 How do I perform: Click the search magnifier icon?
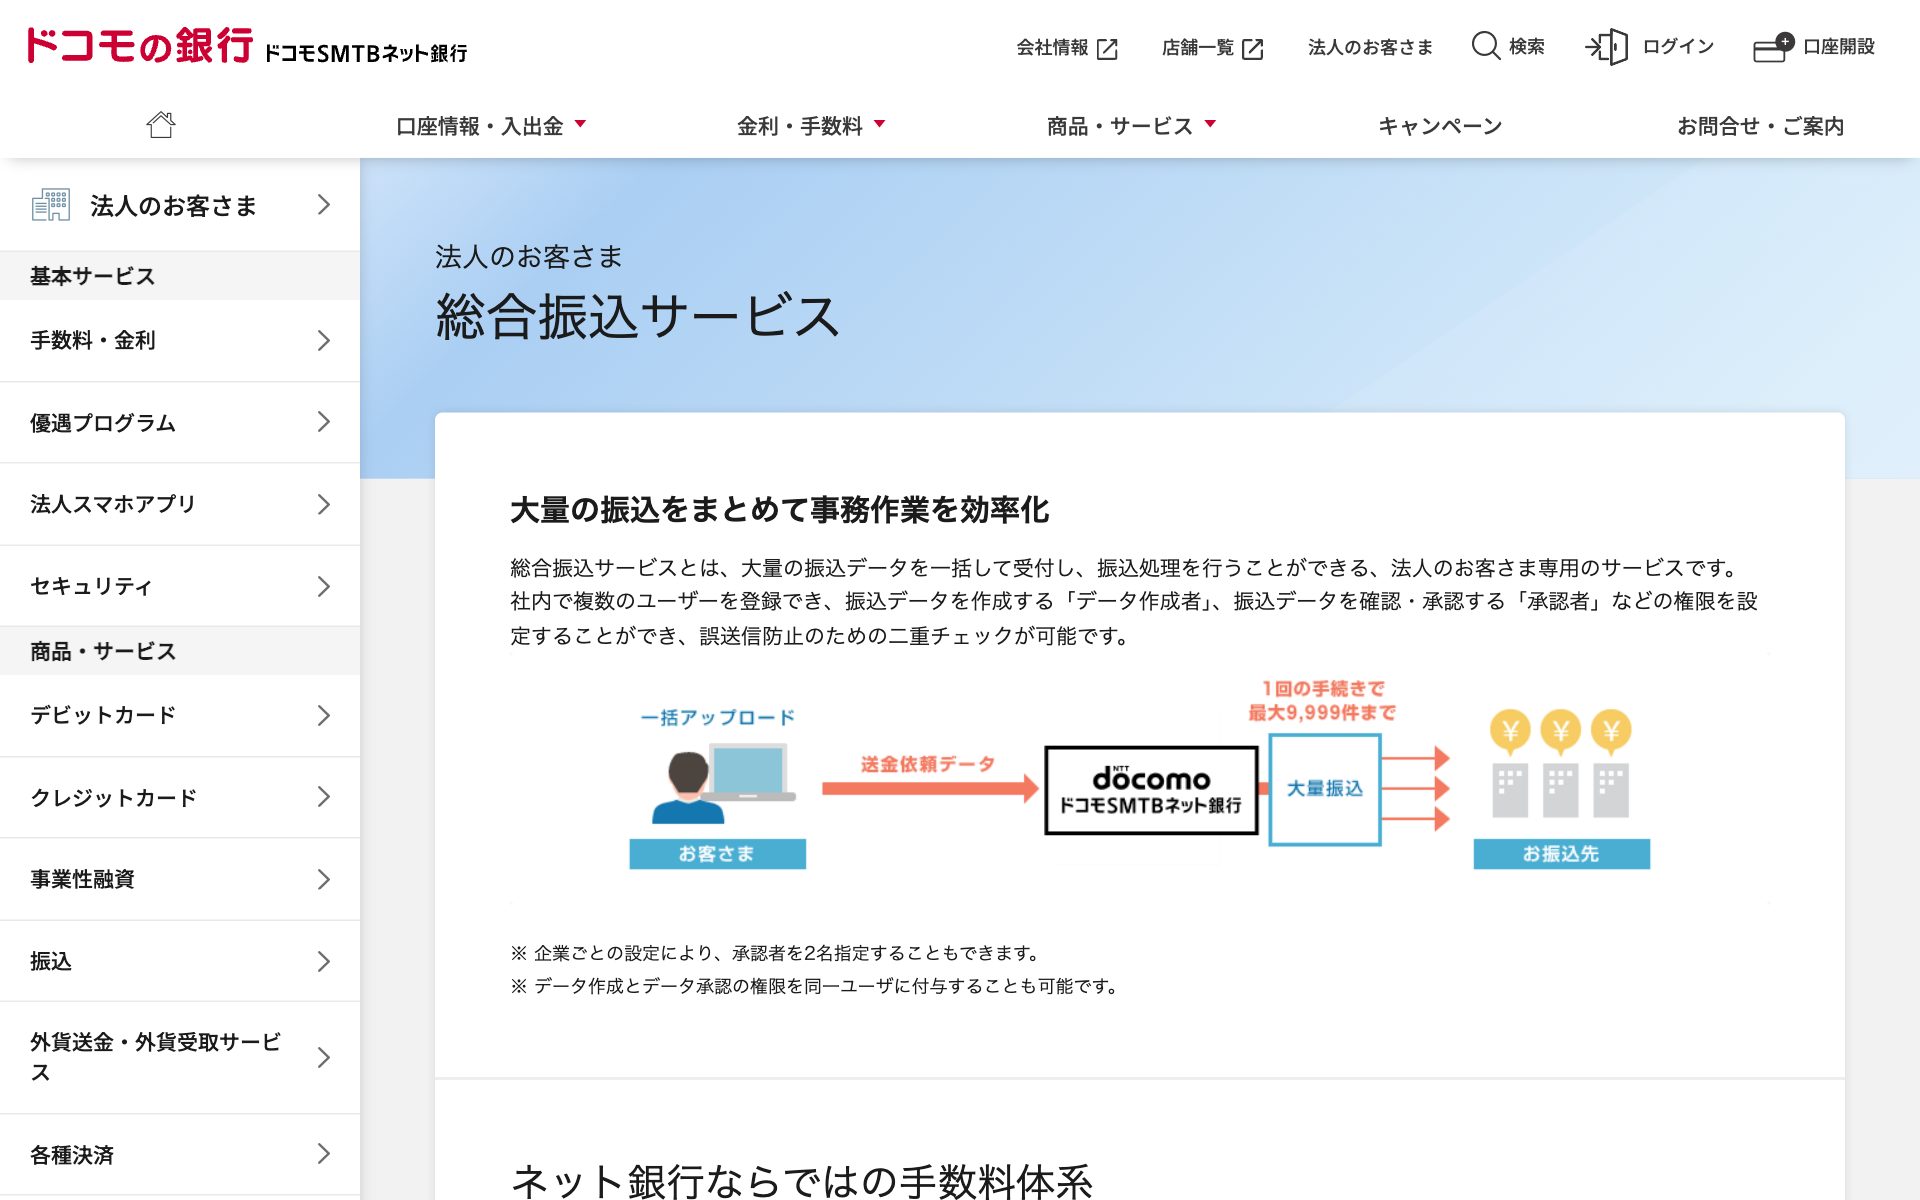point(1486,46)
